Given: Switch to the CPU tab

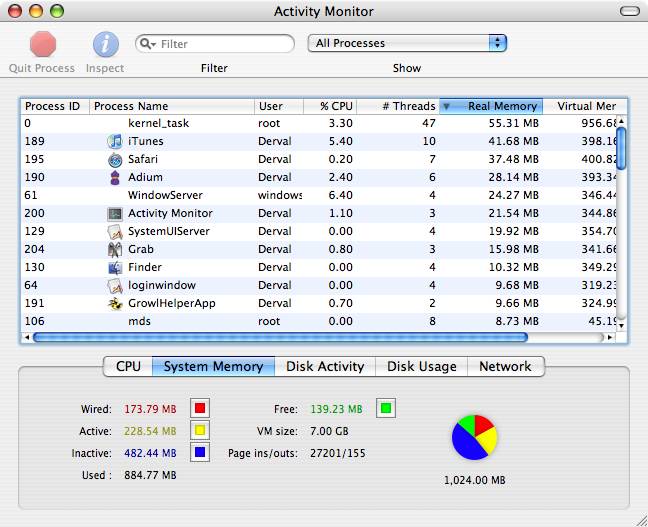Looking at the screenshot, I should coord(128,366).
